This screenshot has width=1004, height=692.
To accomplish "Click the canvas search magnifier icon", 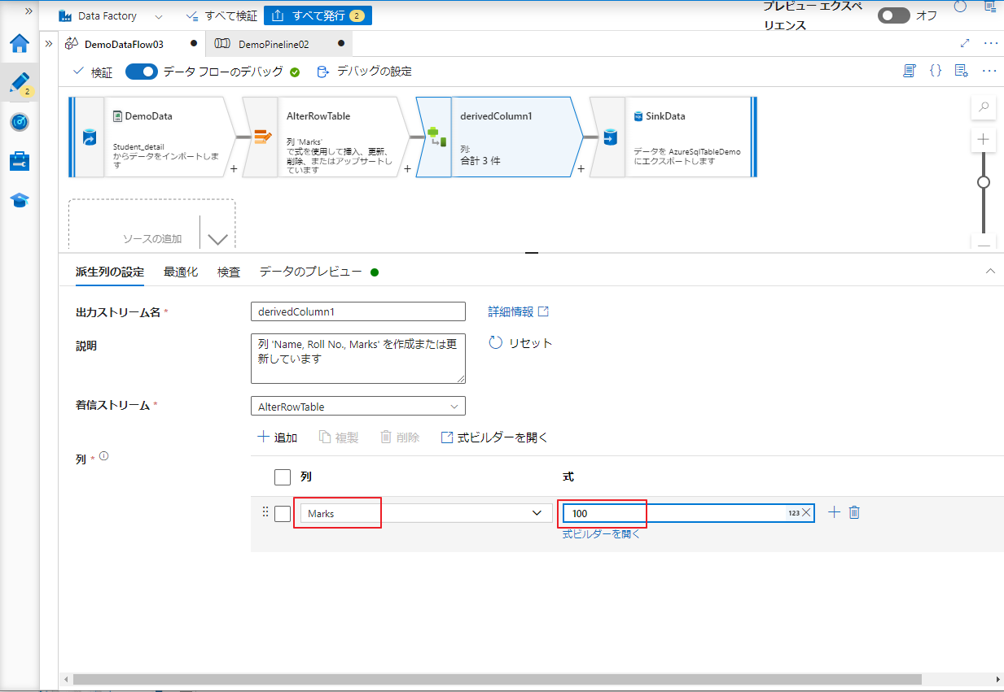I will tap(984, 107).
